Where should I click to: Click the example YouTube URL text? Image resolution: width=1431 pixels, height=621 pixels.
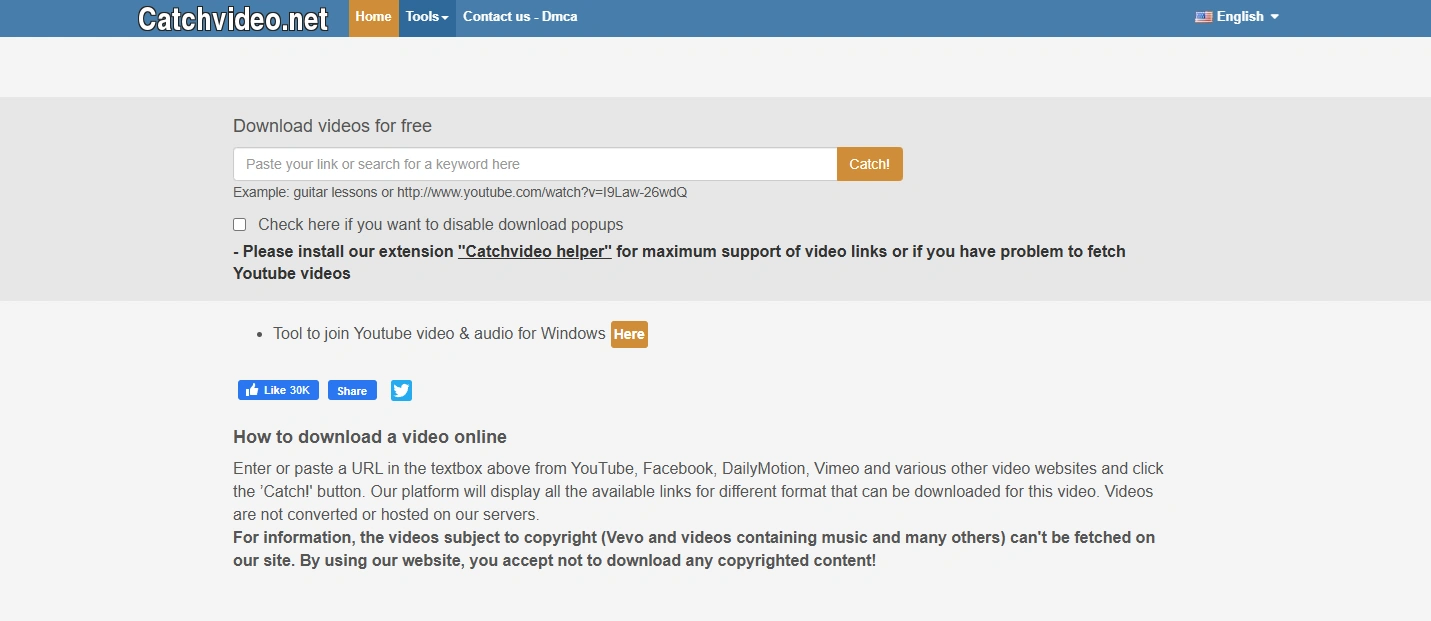(542, 192)
